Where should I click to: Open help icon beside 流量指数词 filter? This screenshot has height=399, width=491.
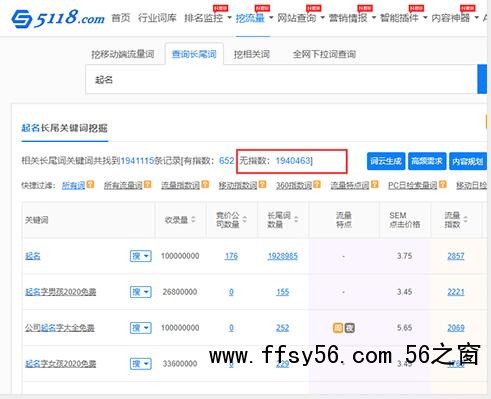205,184
